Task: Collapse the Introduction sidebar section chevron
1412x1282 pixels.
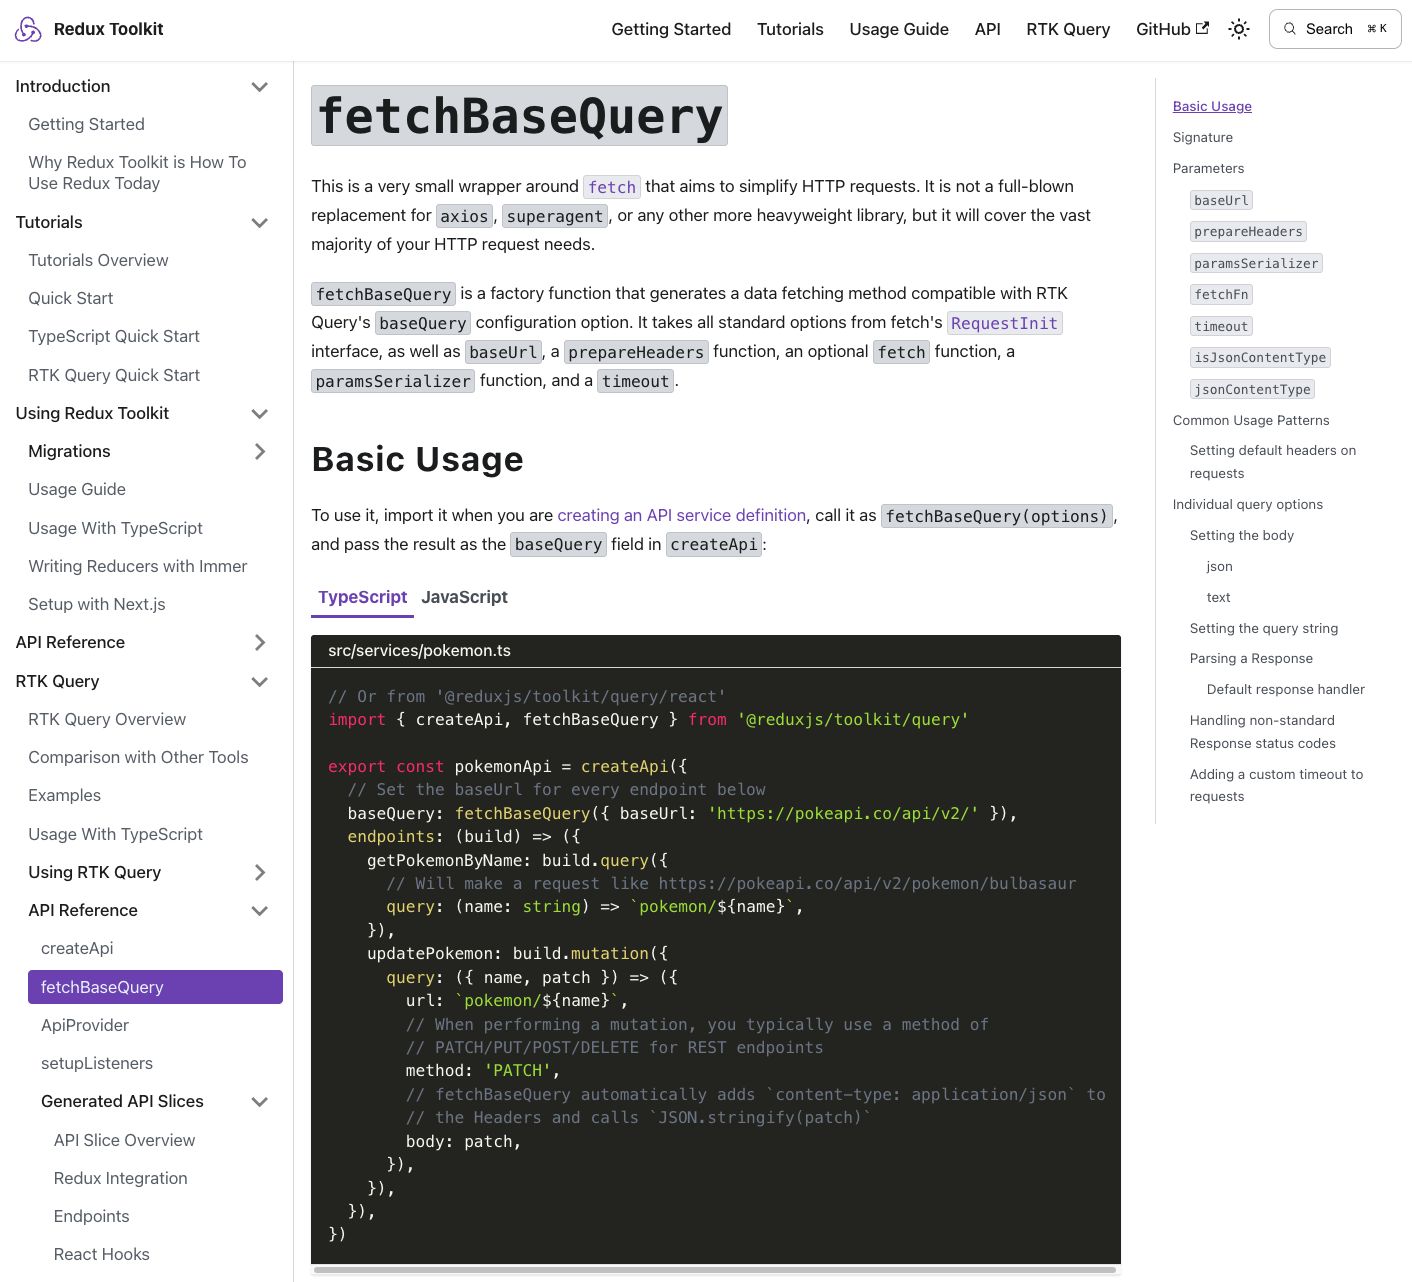Action: coord(260,87)
